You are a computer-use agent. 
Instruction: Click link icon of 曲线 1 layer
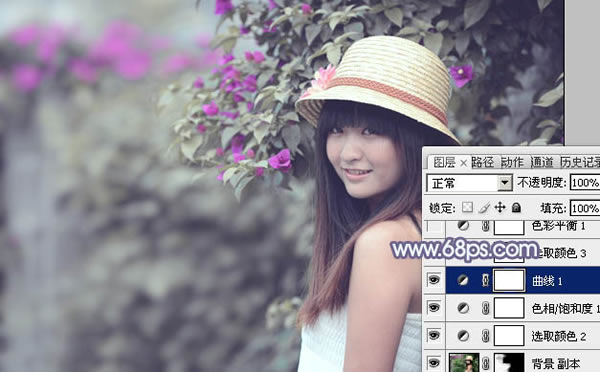(485, 281)
